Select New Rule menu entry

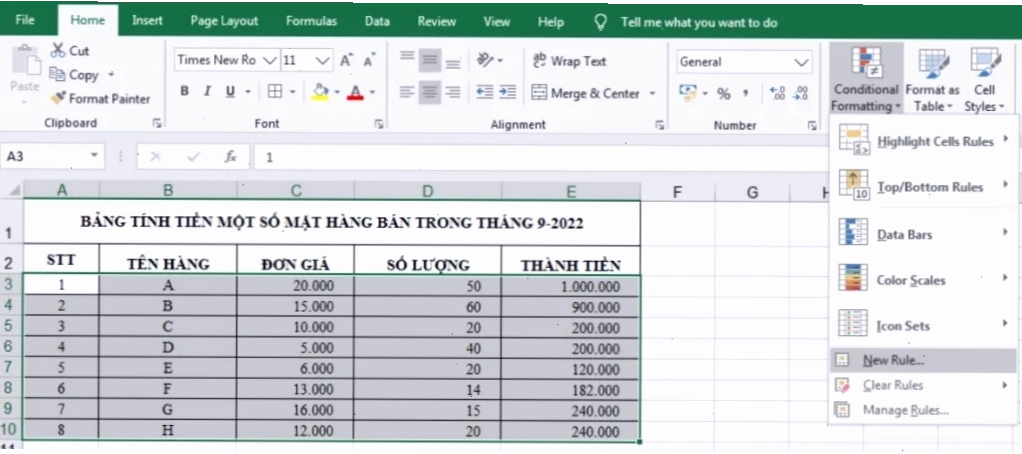[923, 360]
